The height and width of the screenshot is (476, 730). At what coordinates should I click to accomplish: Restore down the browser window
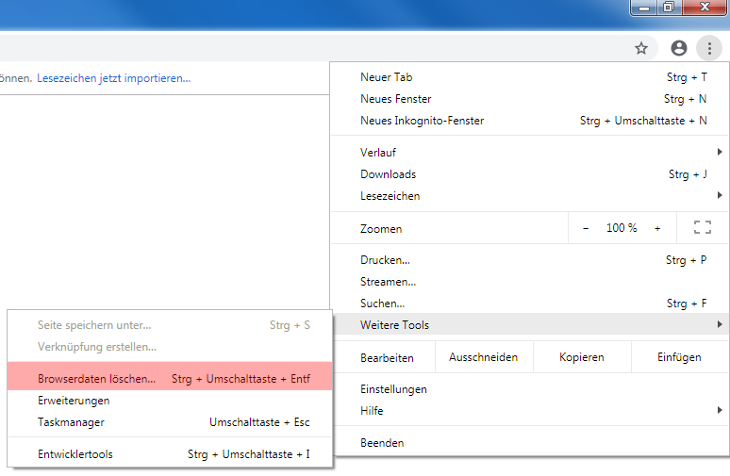tap(669, 7)
